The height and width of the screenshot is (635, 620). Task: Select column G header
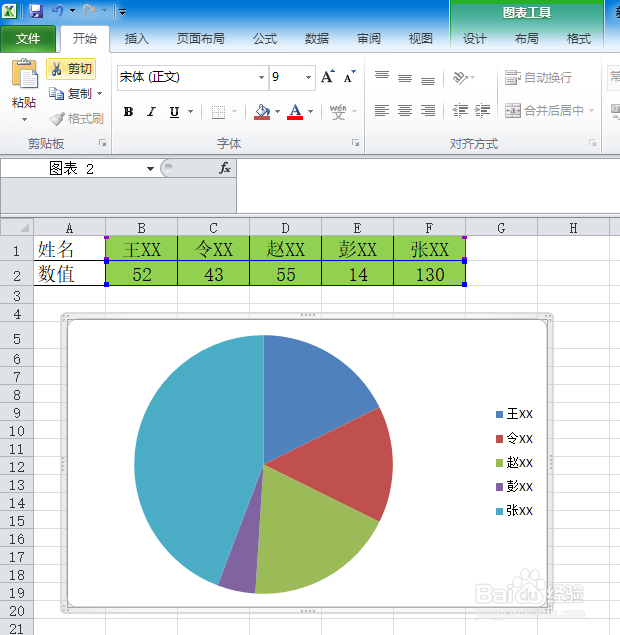click(x=501, y=228)
